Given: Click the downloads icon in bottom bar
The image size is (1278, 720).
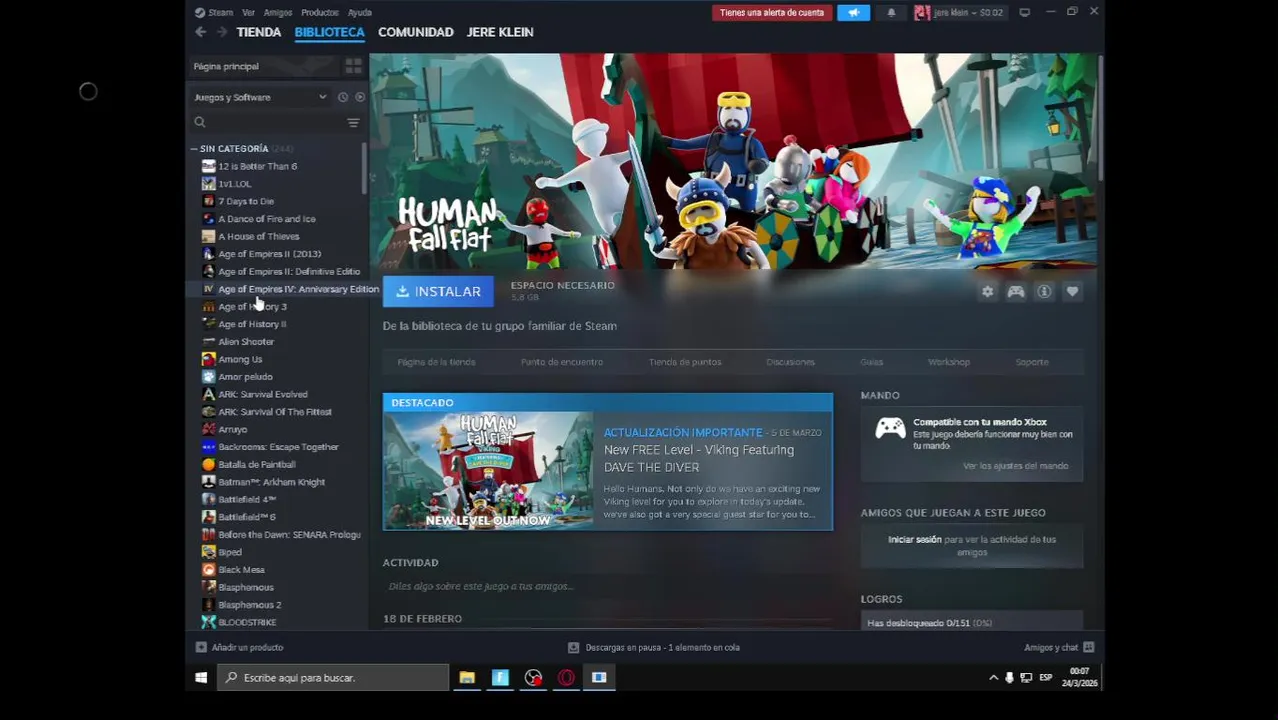Looking at the screenshot, I should [573, 647].
